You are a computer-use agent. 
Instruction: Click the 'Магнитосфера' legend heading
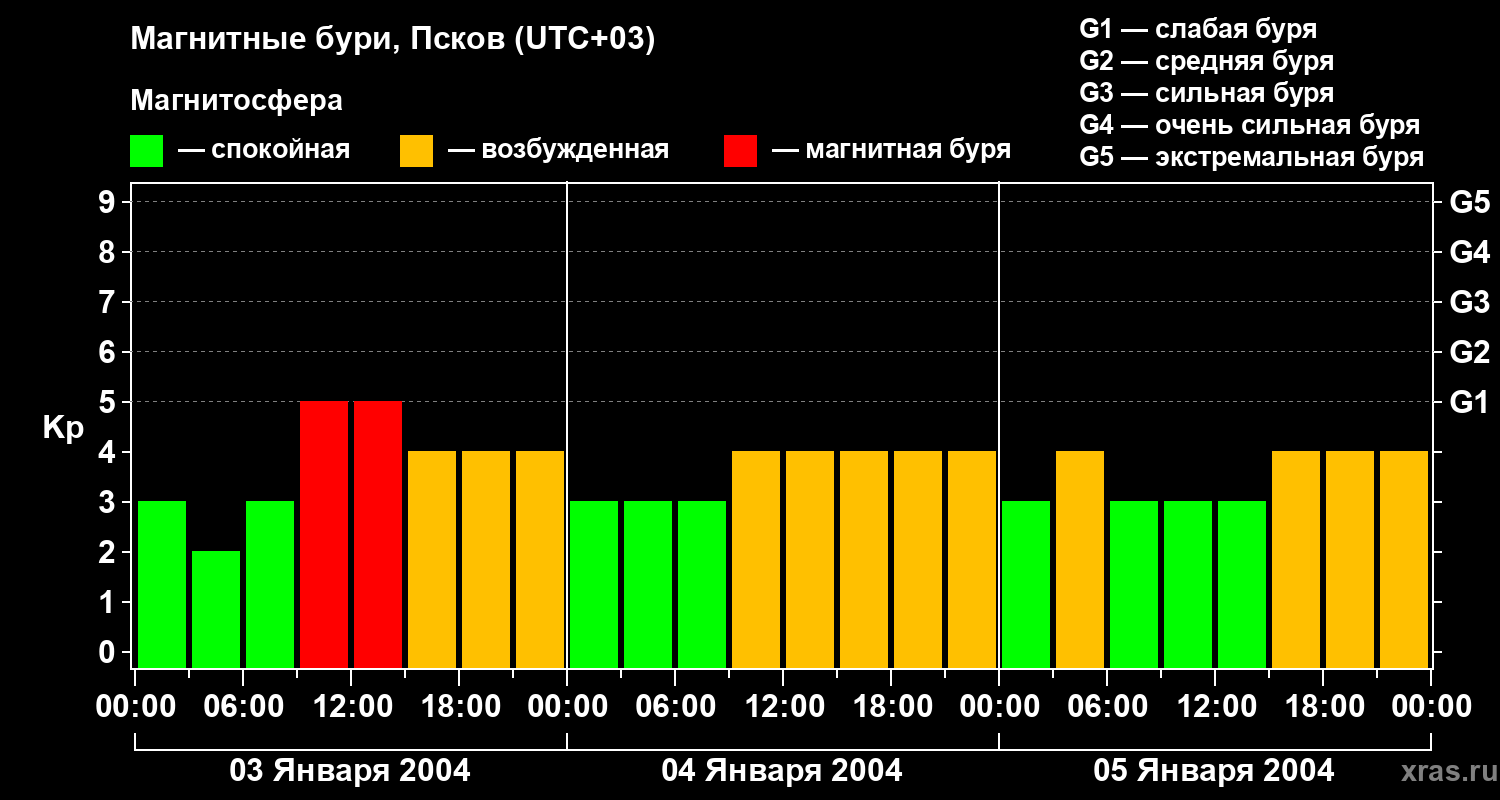tap(236, 101)
